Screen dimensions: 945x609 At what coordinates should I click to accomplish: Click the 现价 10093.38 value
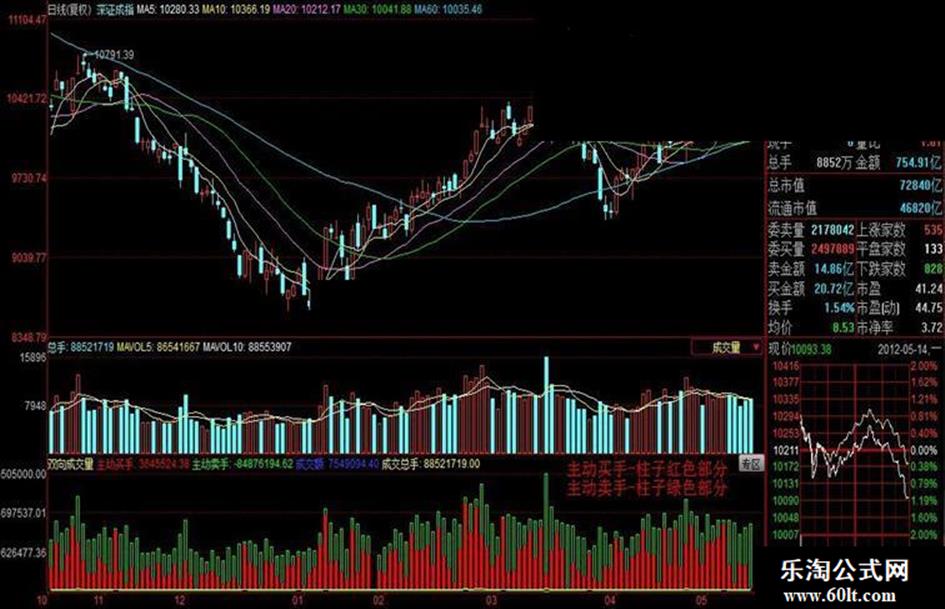pos(799,349)
